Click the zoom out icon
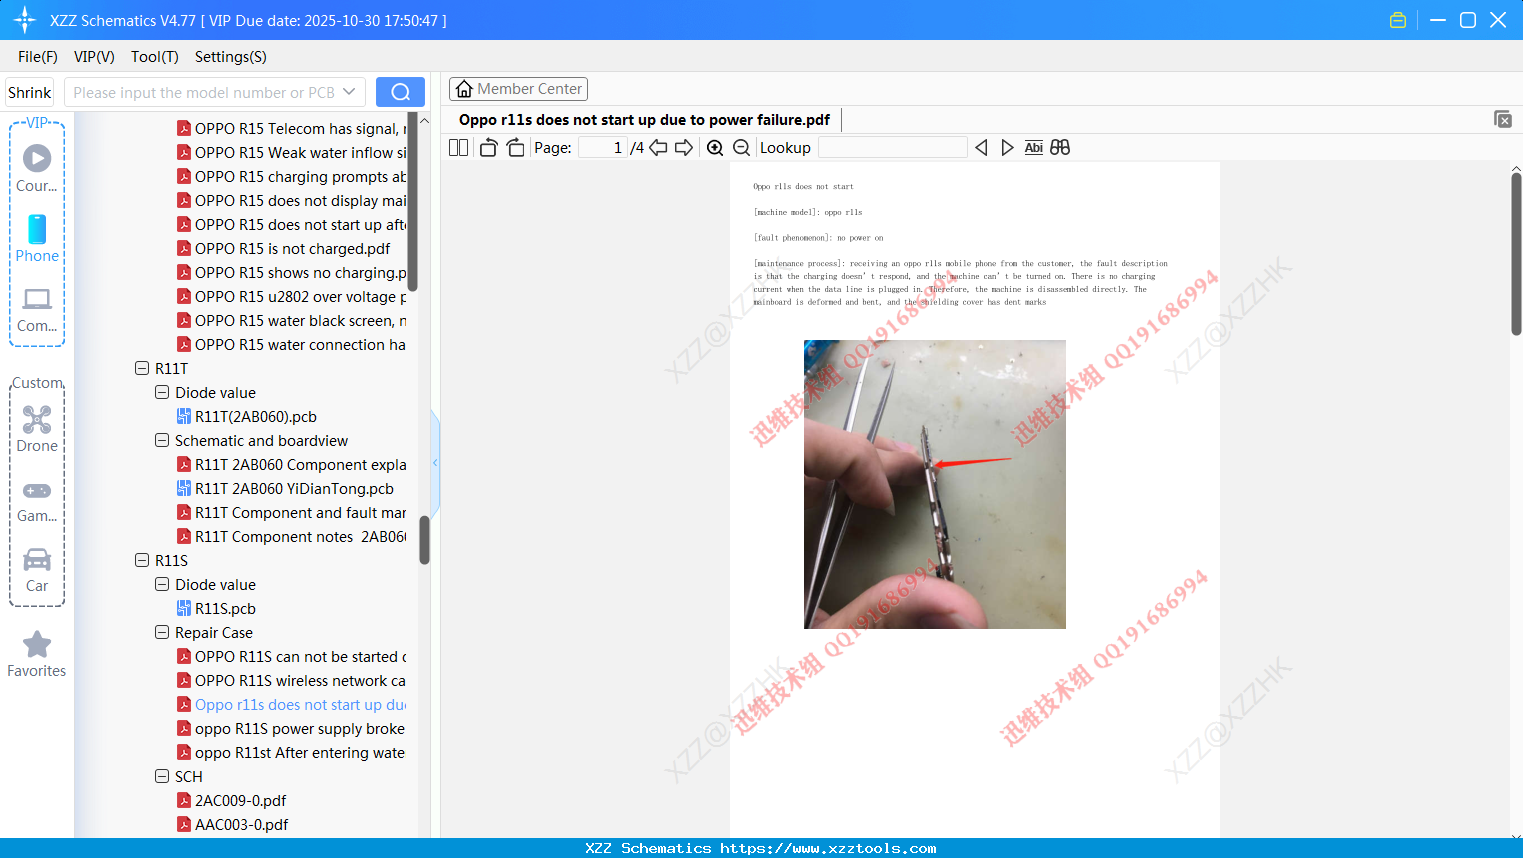 pyautogui.click(x=741, y=147)
